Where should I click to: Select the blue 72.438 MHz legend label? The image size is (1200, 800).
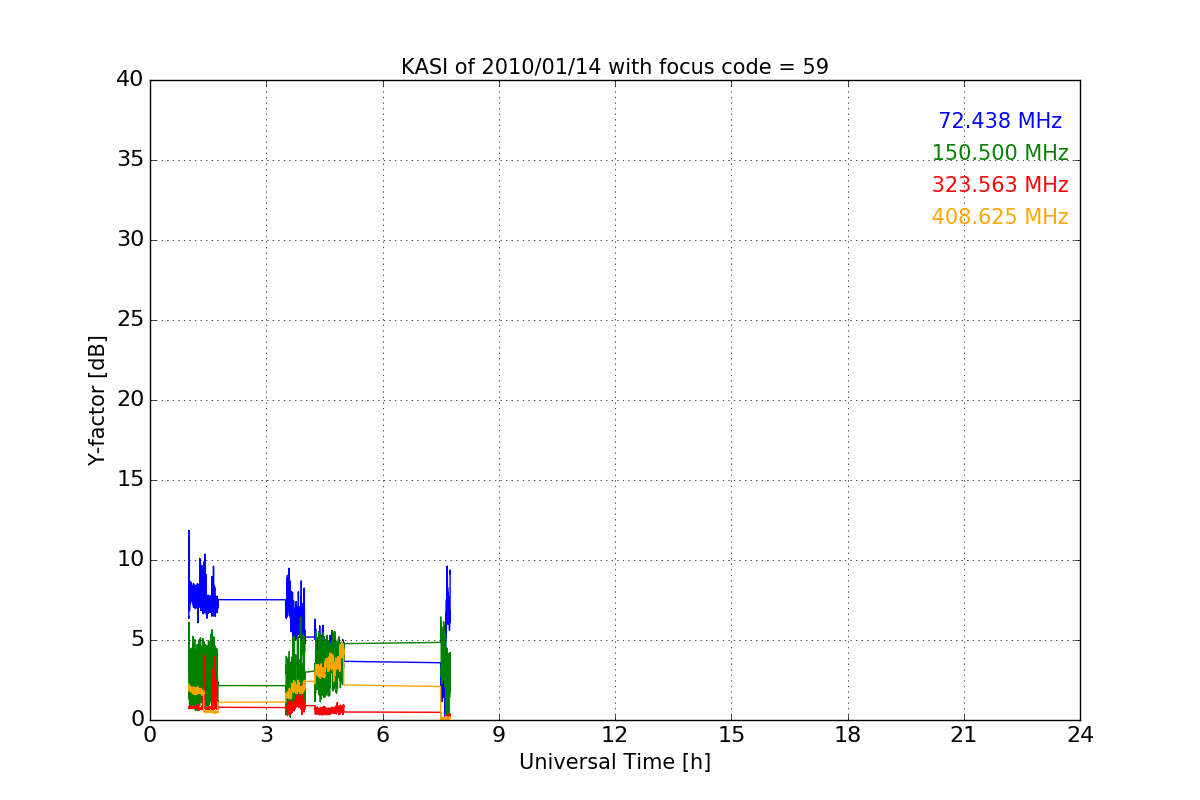click(1000, 121)
